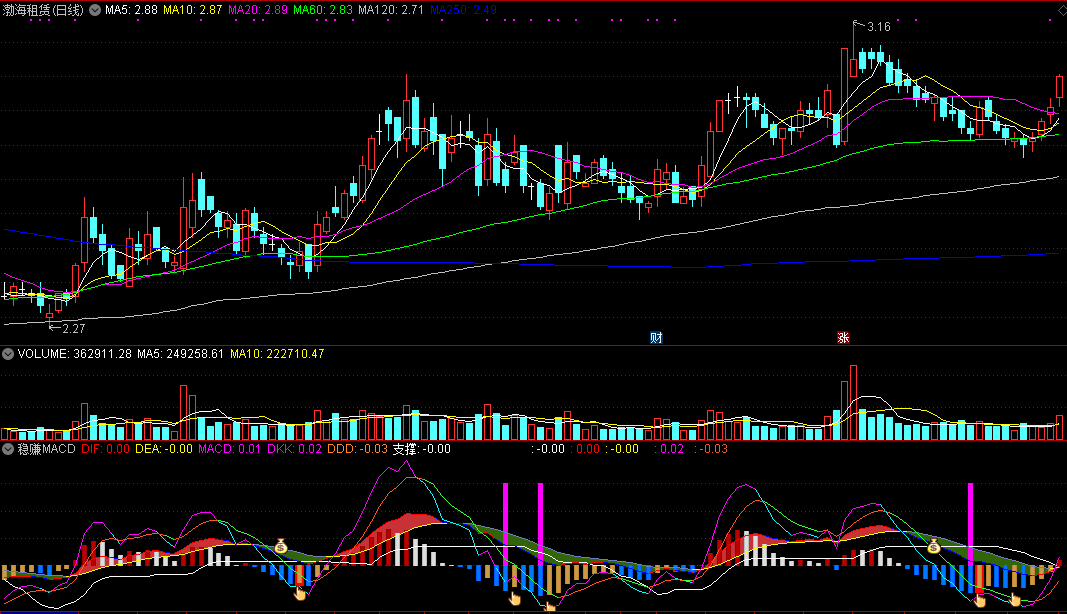This screenshot has width=1067, height=614.
Task: Click the diamond icon at top-right of chart
Action: 1061,10
